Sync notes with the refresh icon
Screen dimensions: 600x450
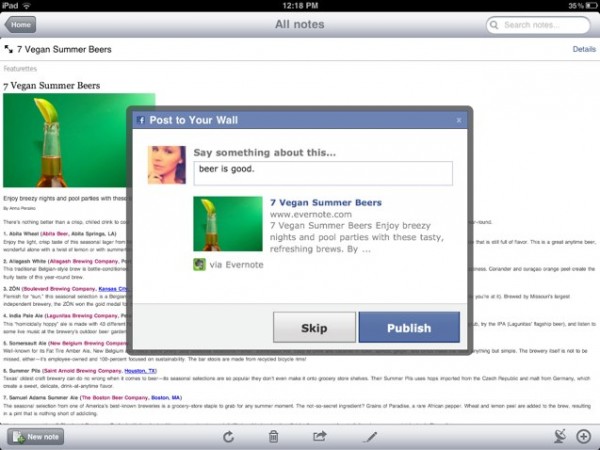tap(228, 437)
